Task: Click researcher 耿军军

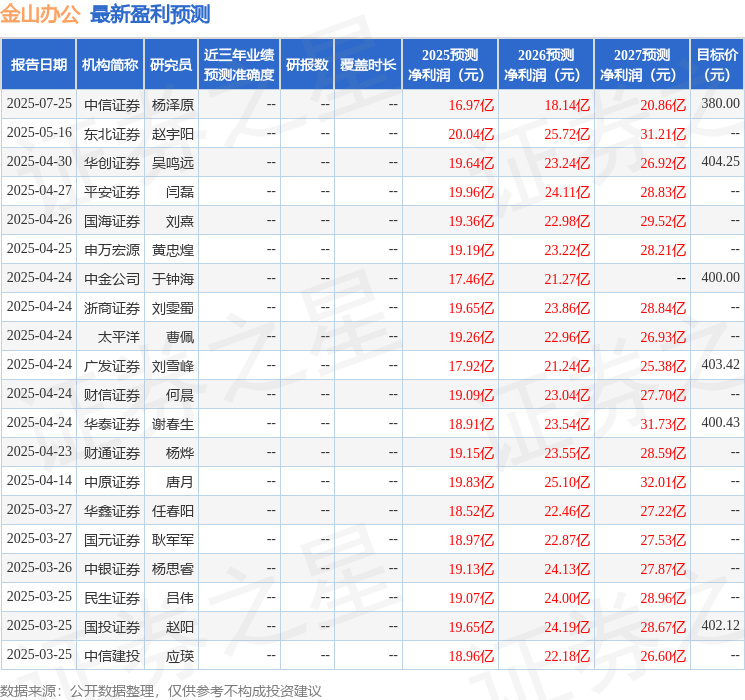Action: 173,540
